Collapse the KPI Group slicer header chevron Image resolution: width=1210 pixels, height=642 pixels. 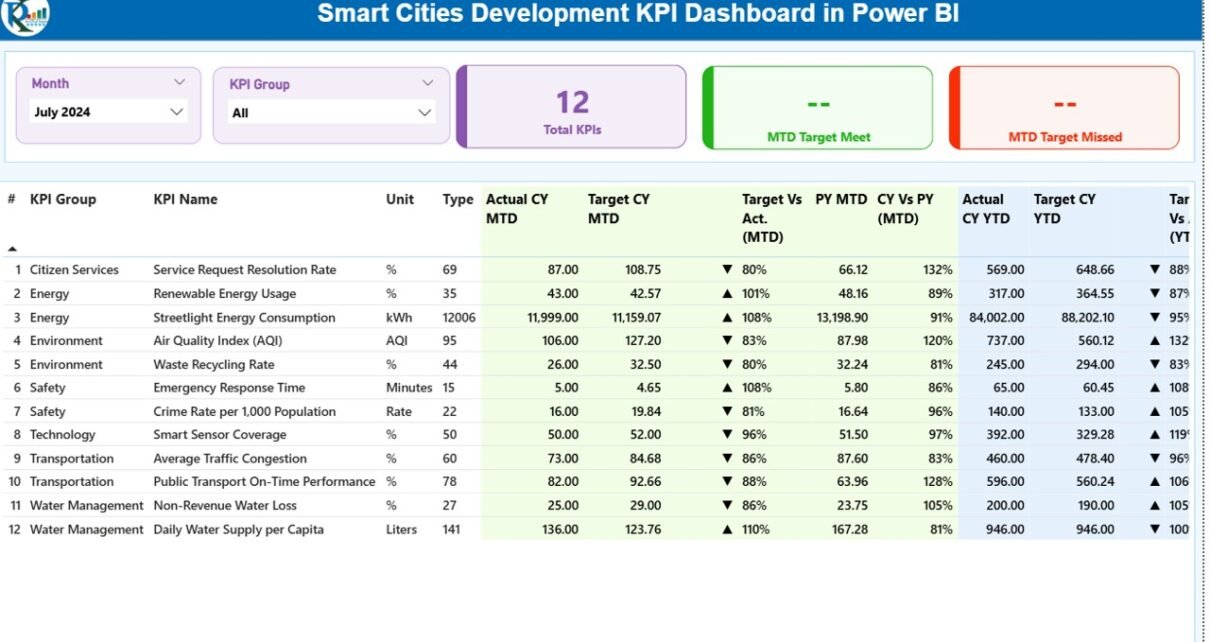427,84
